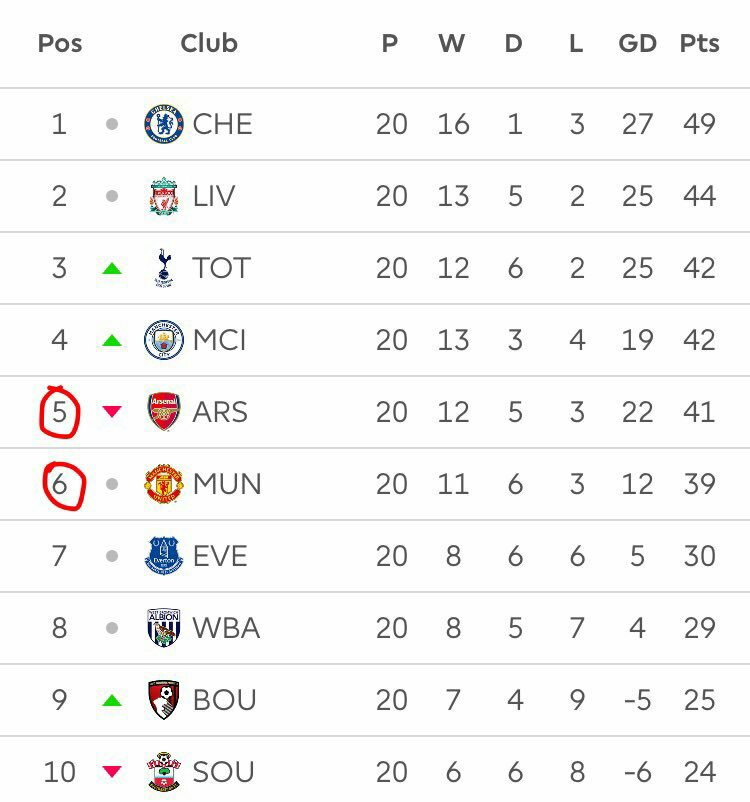Viewport: 750px width, 802px height.
Task: Sort by the GD column header
Action: pos(637,44)
